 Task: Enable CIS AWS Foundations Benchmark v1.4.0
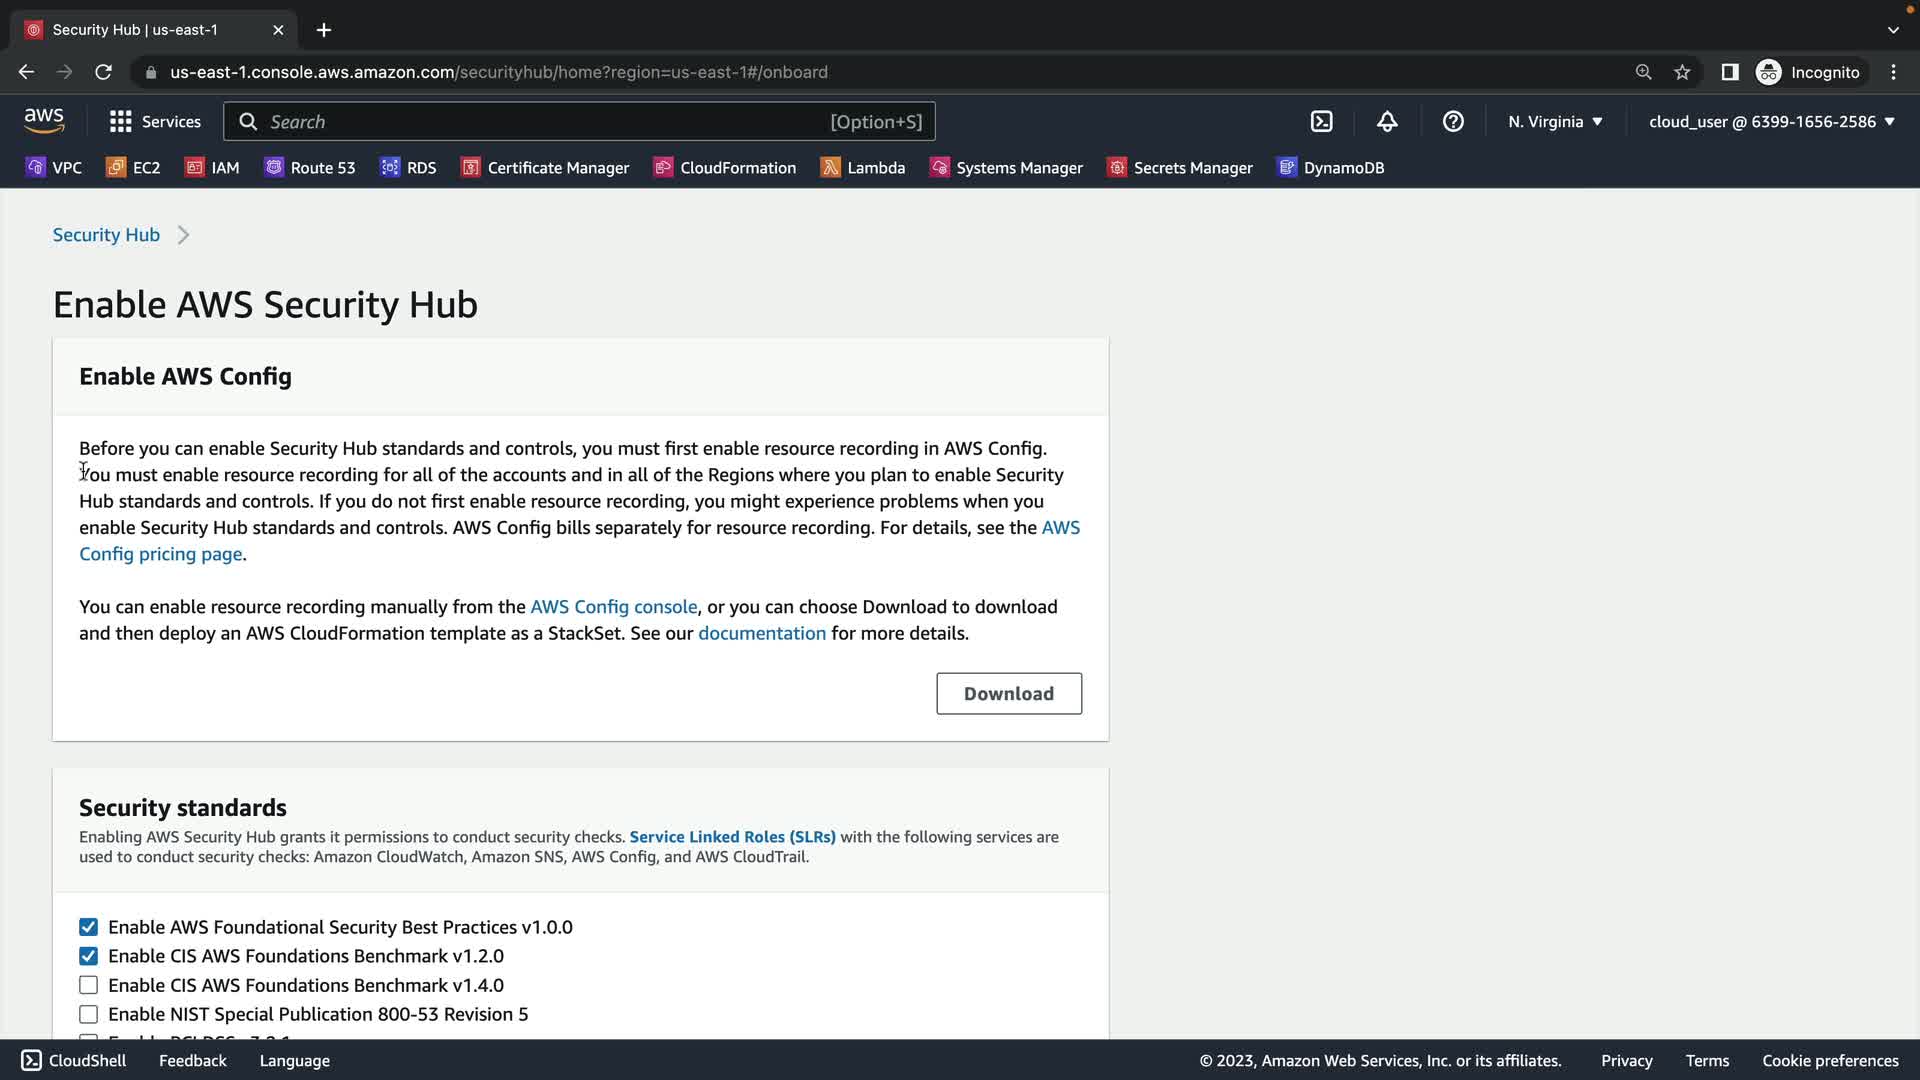(89, 985)
